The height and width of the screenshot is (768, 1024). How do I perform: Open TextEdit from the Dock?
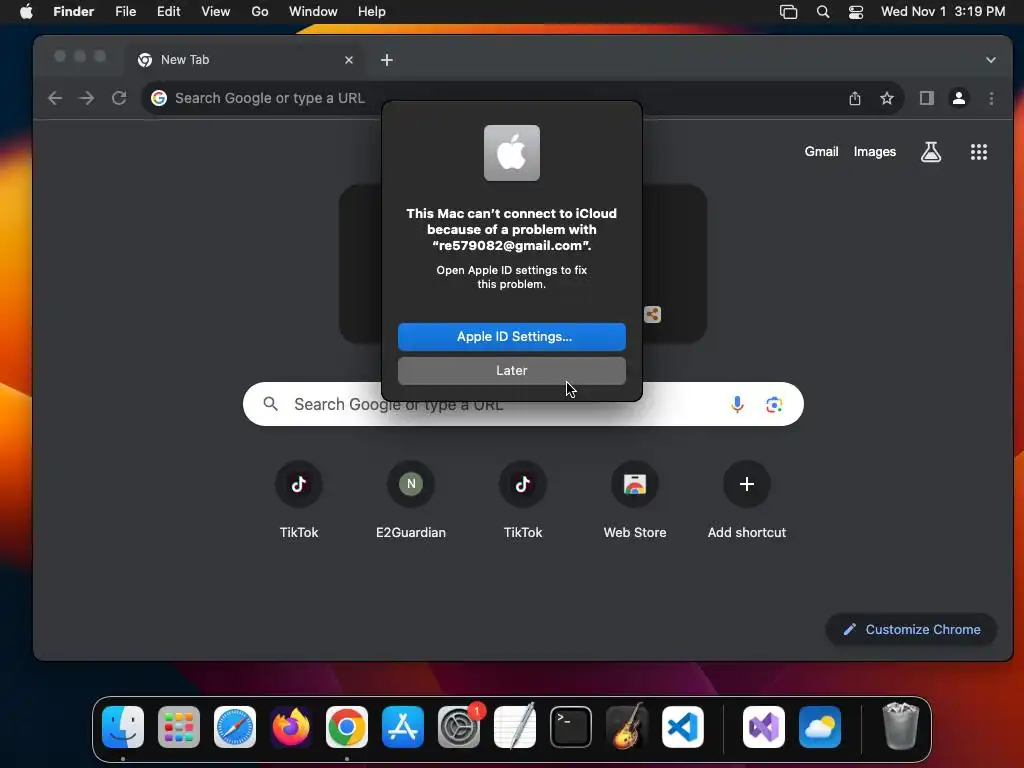(515, 727)
